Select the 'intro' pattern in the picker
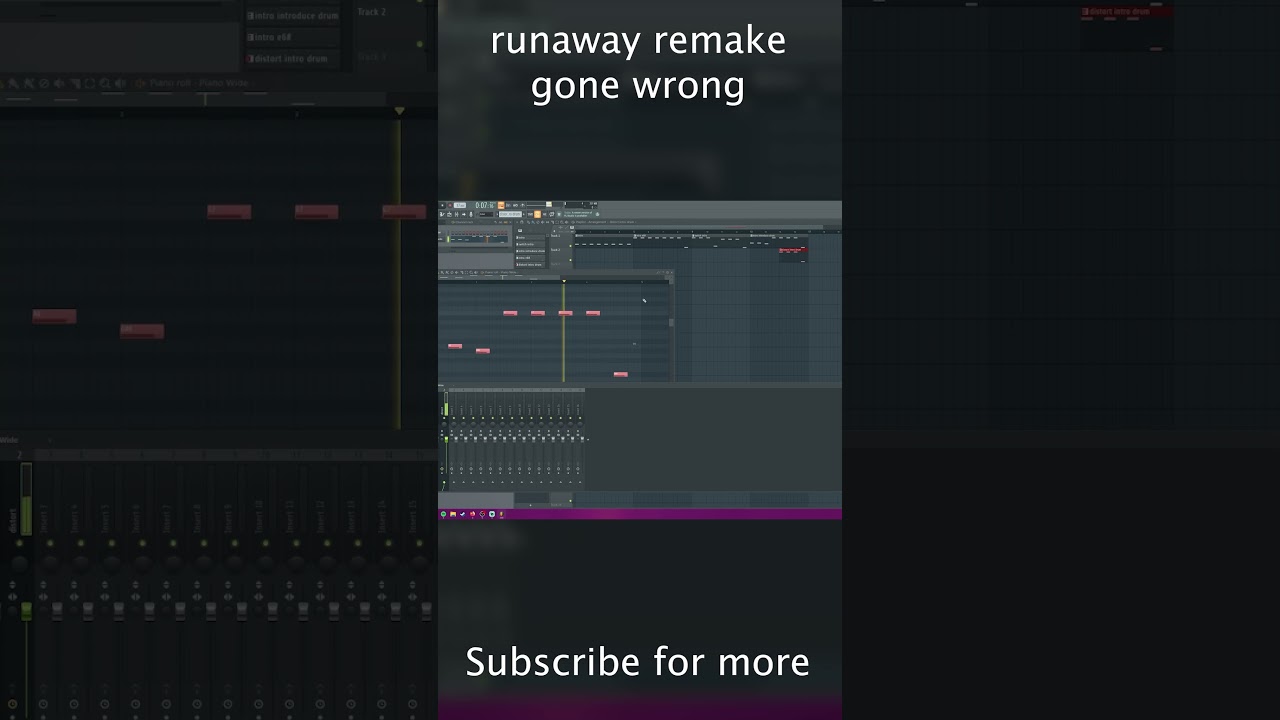 (x=530, y=238)
